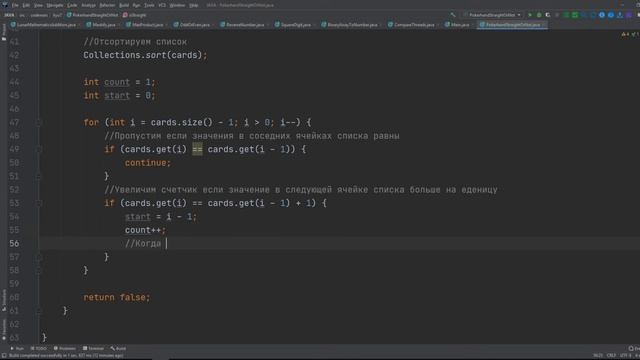Open the Run tool window at bottom
The width and height of the screenshot is (640, 360).
[17, 349]
